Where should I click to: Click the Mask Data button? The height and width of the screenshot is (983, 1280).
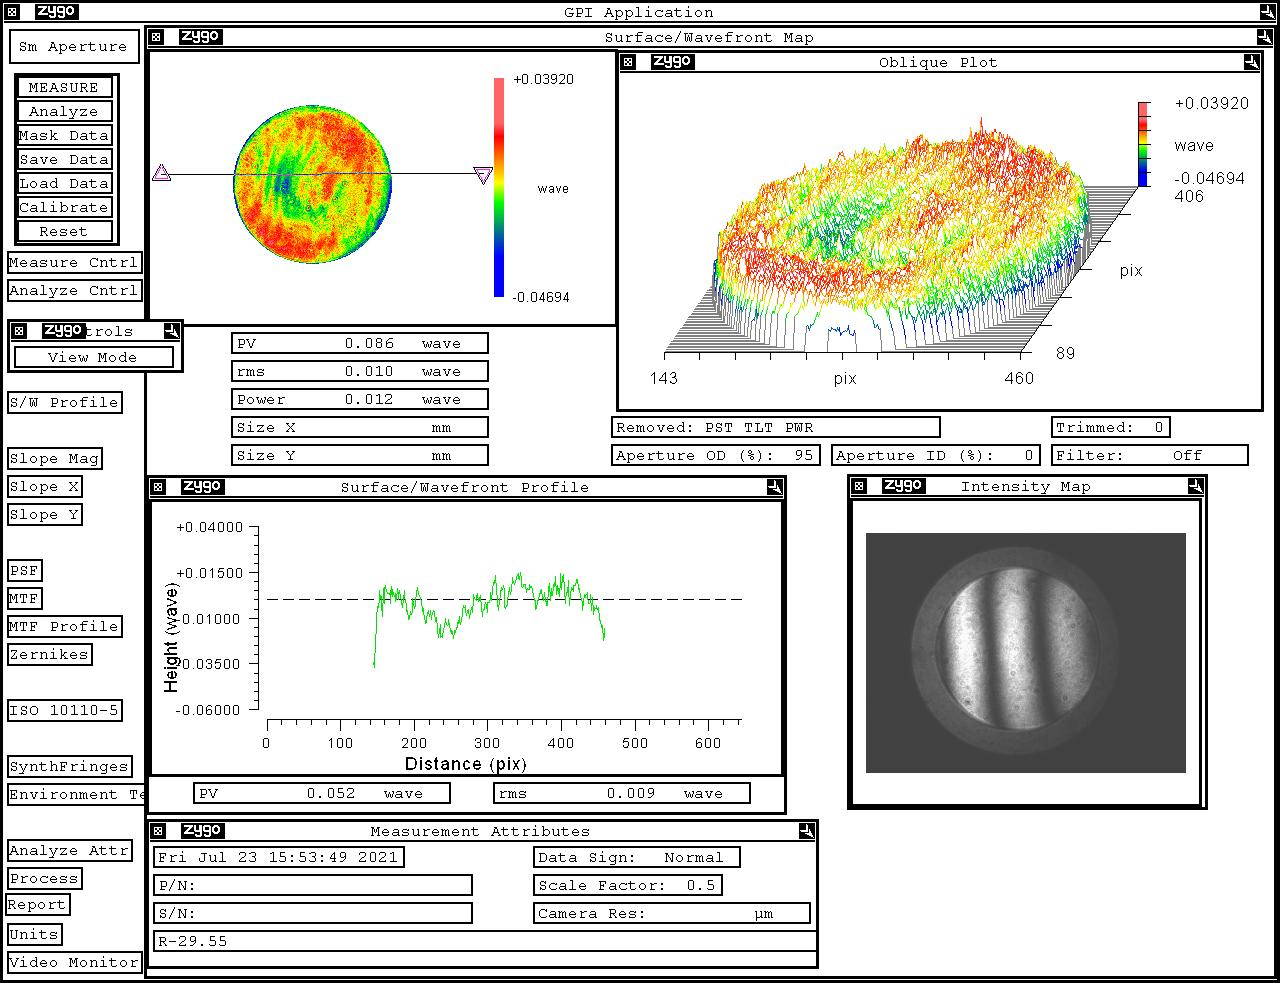(64, 135)
